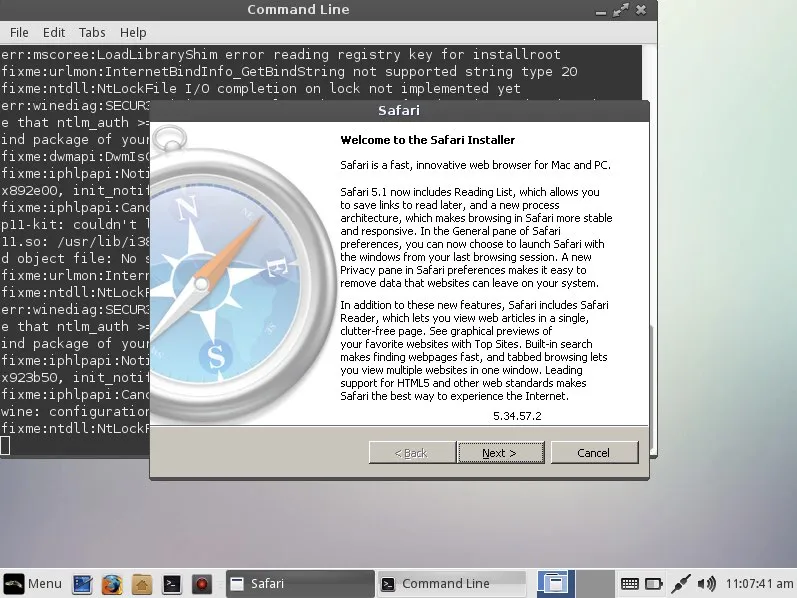Select the first workspace in pager
The image size is (797, 598).
553,583
